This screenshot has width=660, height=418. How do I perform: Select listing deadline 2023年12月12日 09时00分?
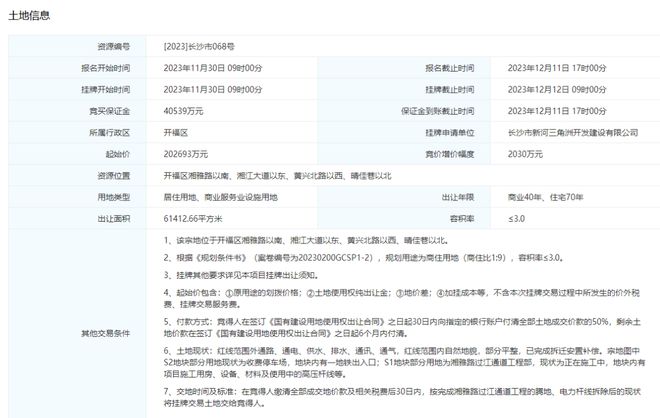pos(557,90)
